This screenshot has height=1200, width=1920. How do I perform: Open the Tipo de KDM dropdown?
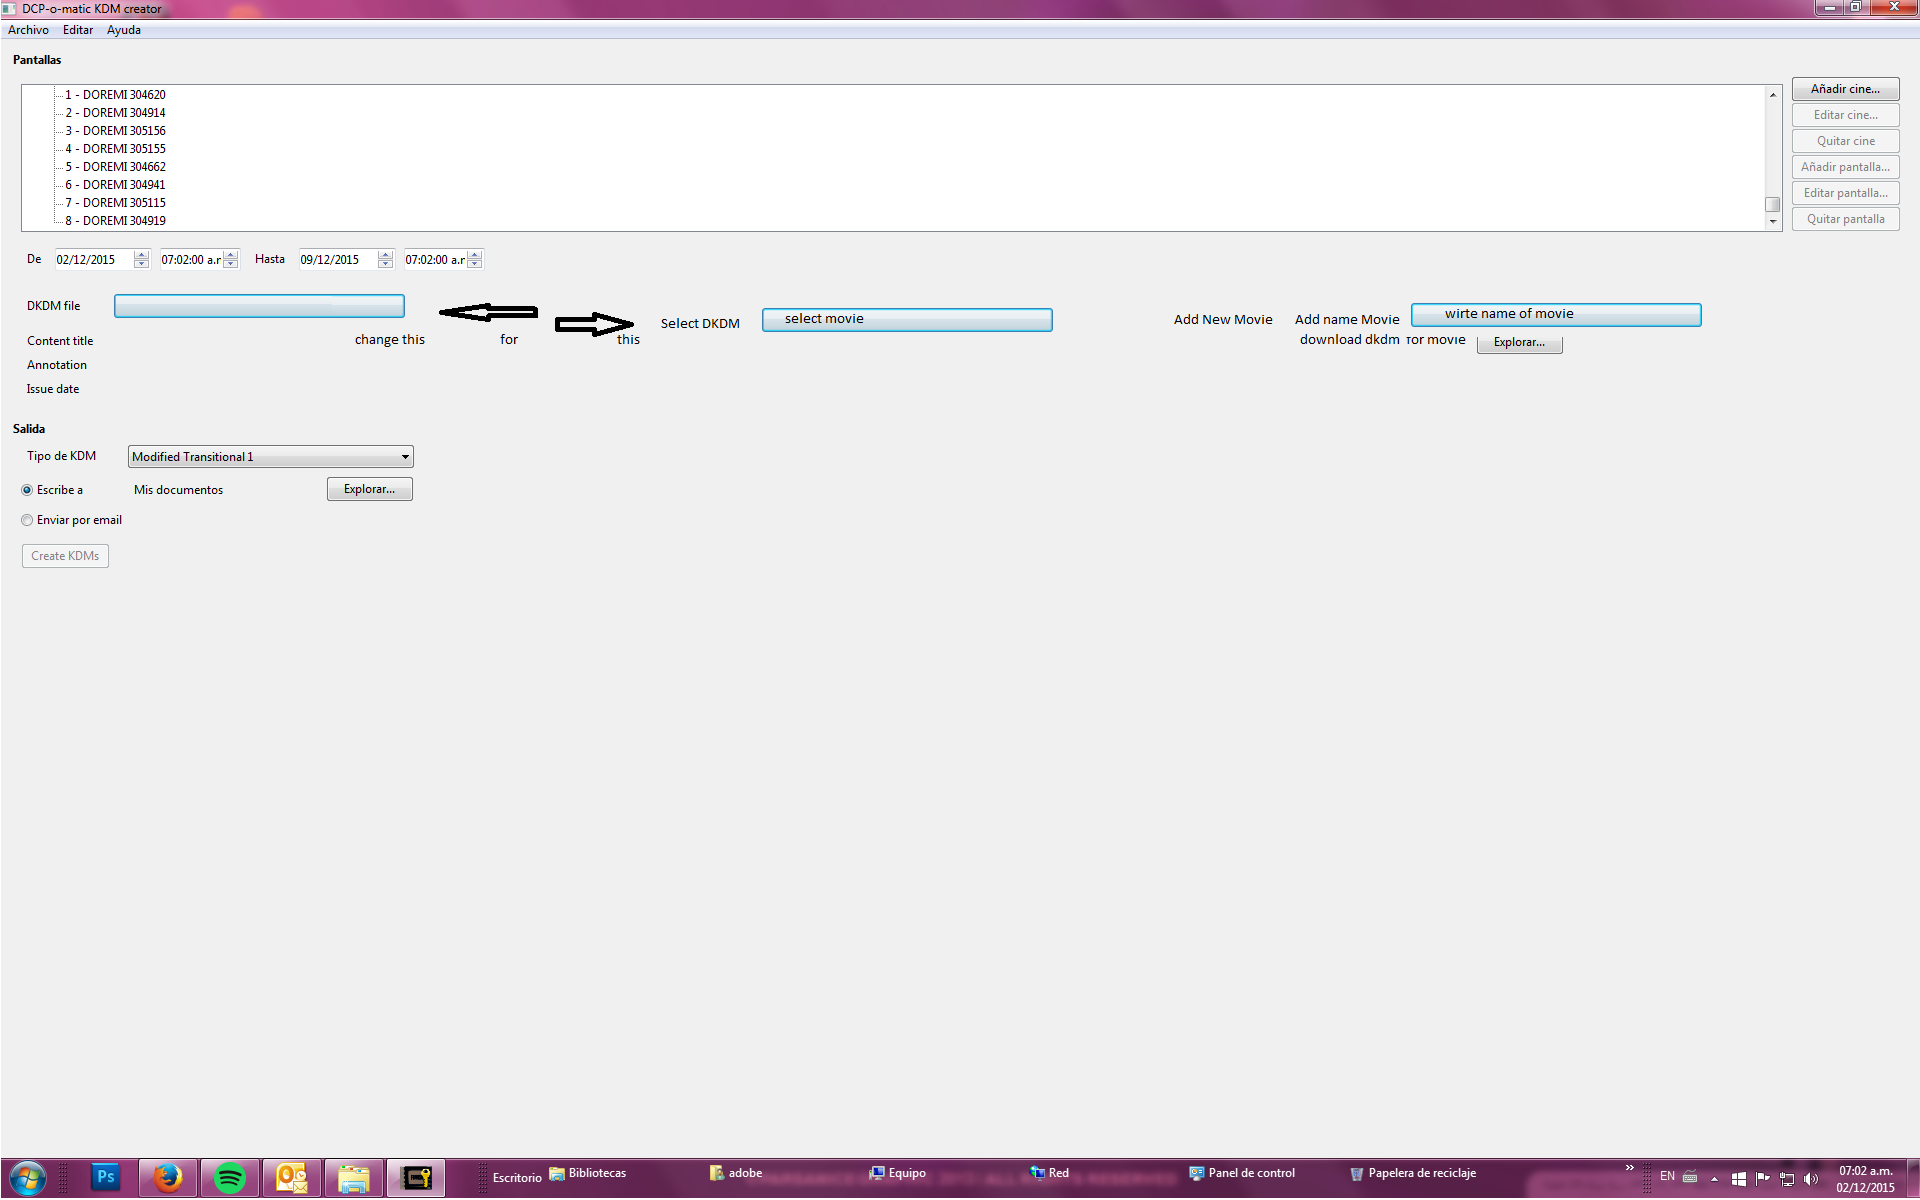pos(271,458)
